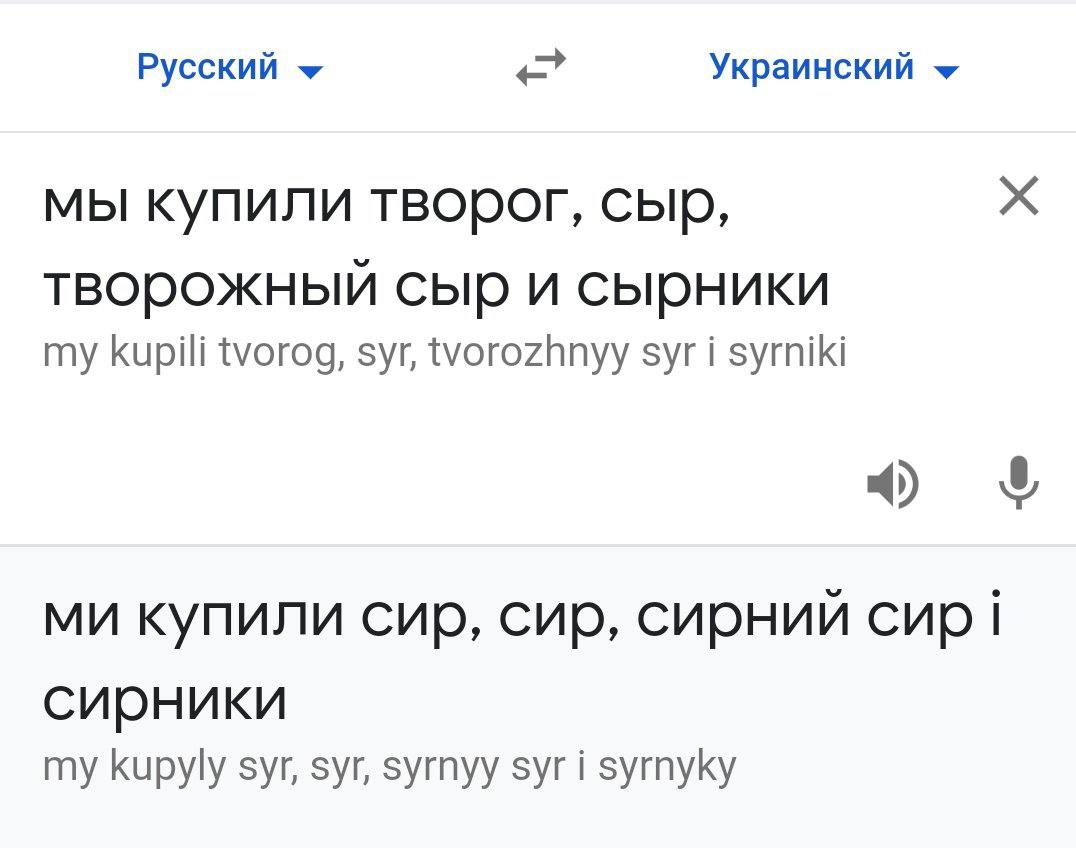
Task: Tap the word "сирники" in the Ukrainian translation
Action: (x=165, y=699)
